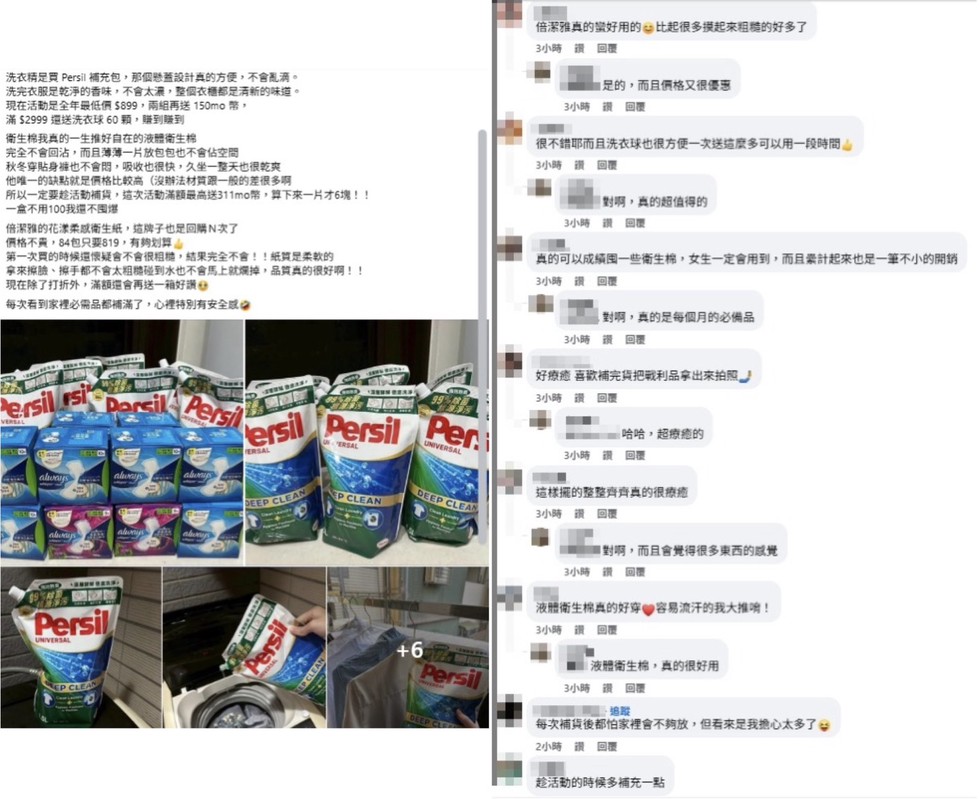Open the photo pouring Persil into washer
Screen dimensions: 979x799
[x=244, y=647]
